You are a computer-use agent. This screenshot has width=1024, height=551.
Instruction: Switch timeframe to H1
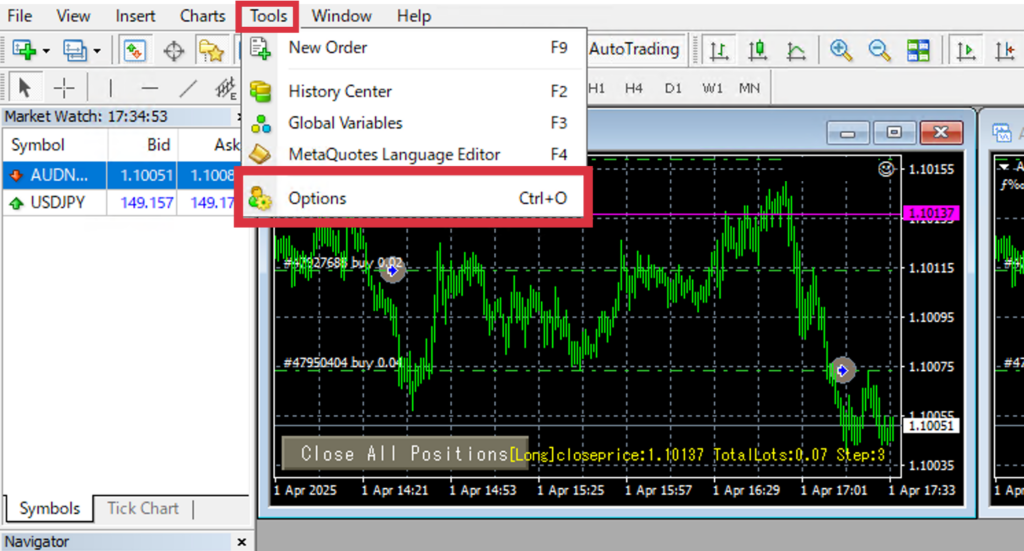click(596, 88)
